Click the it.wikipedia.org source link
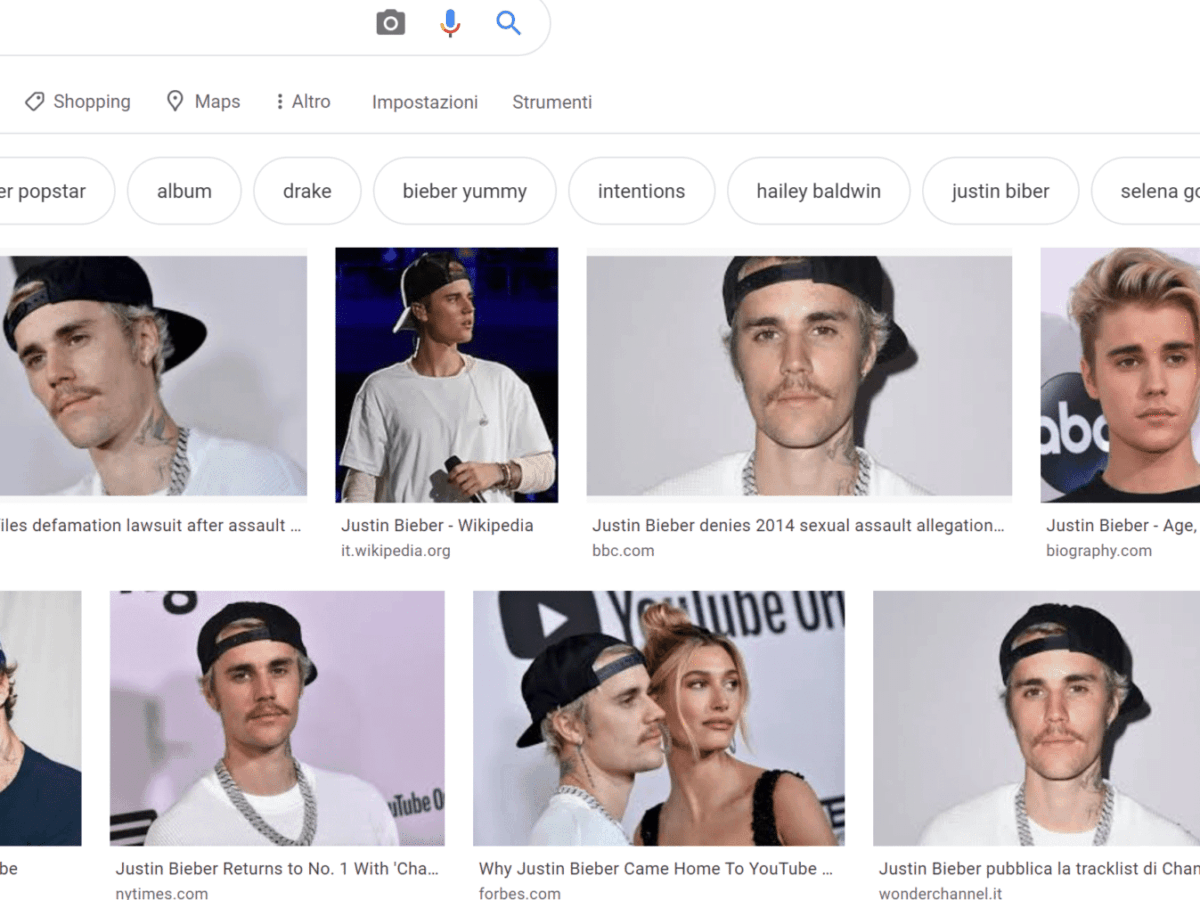1200x900 pixels. 396,551
